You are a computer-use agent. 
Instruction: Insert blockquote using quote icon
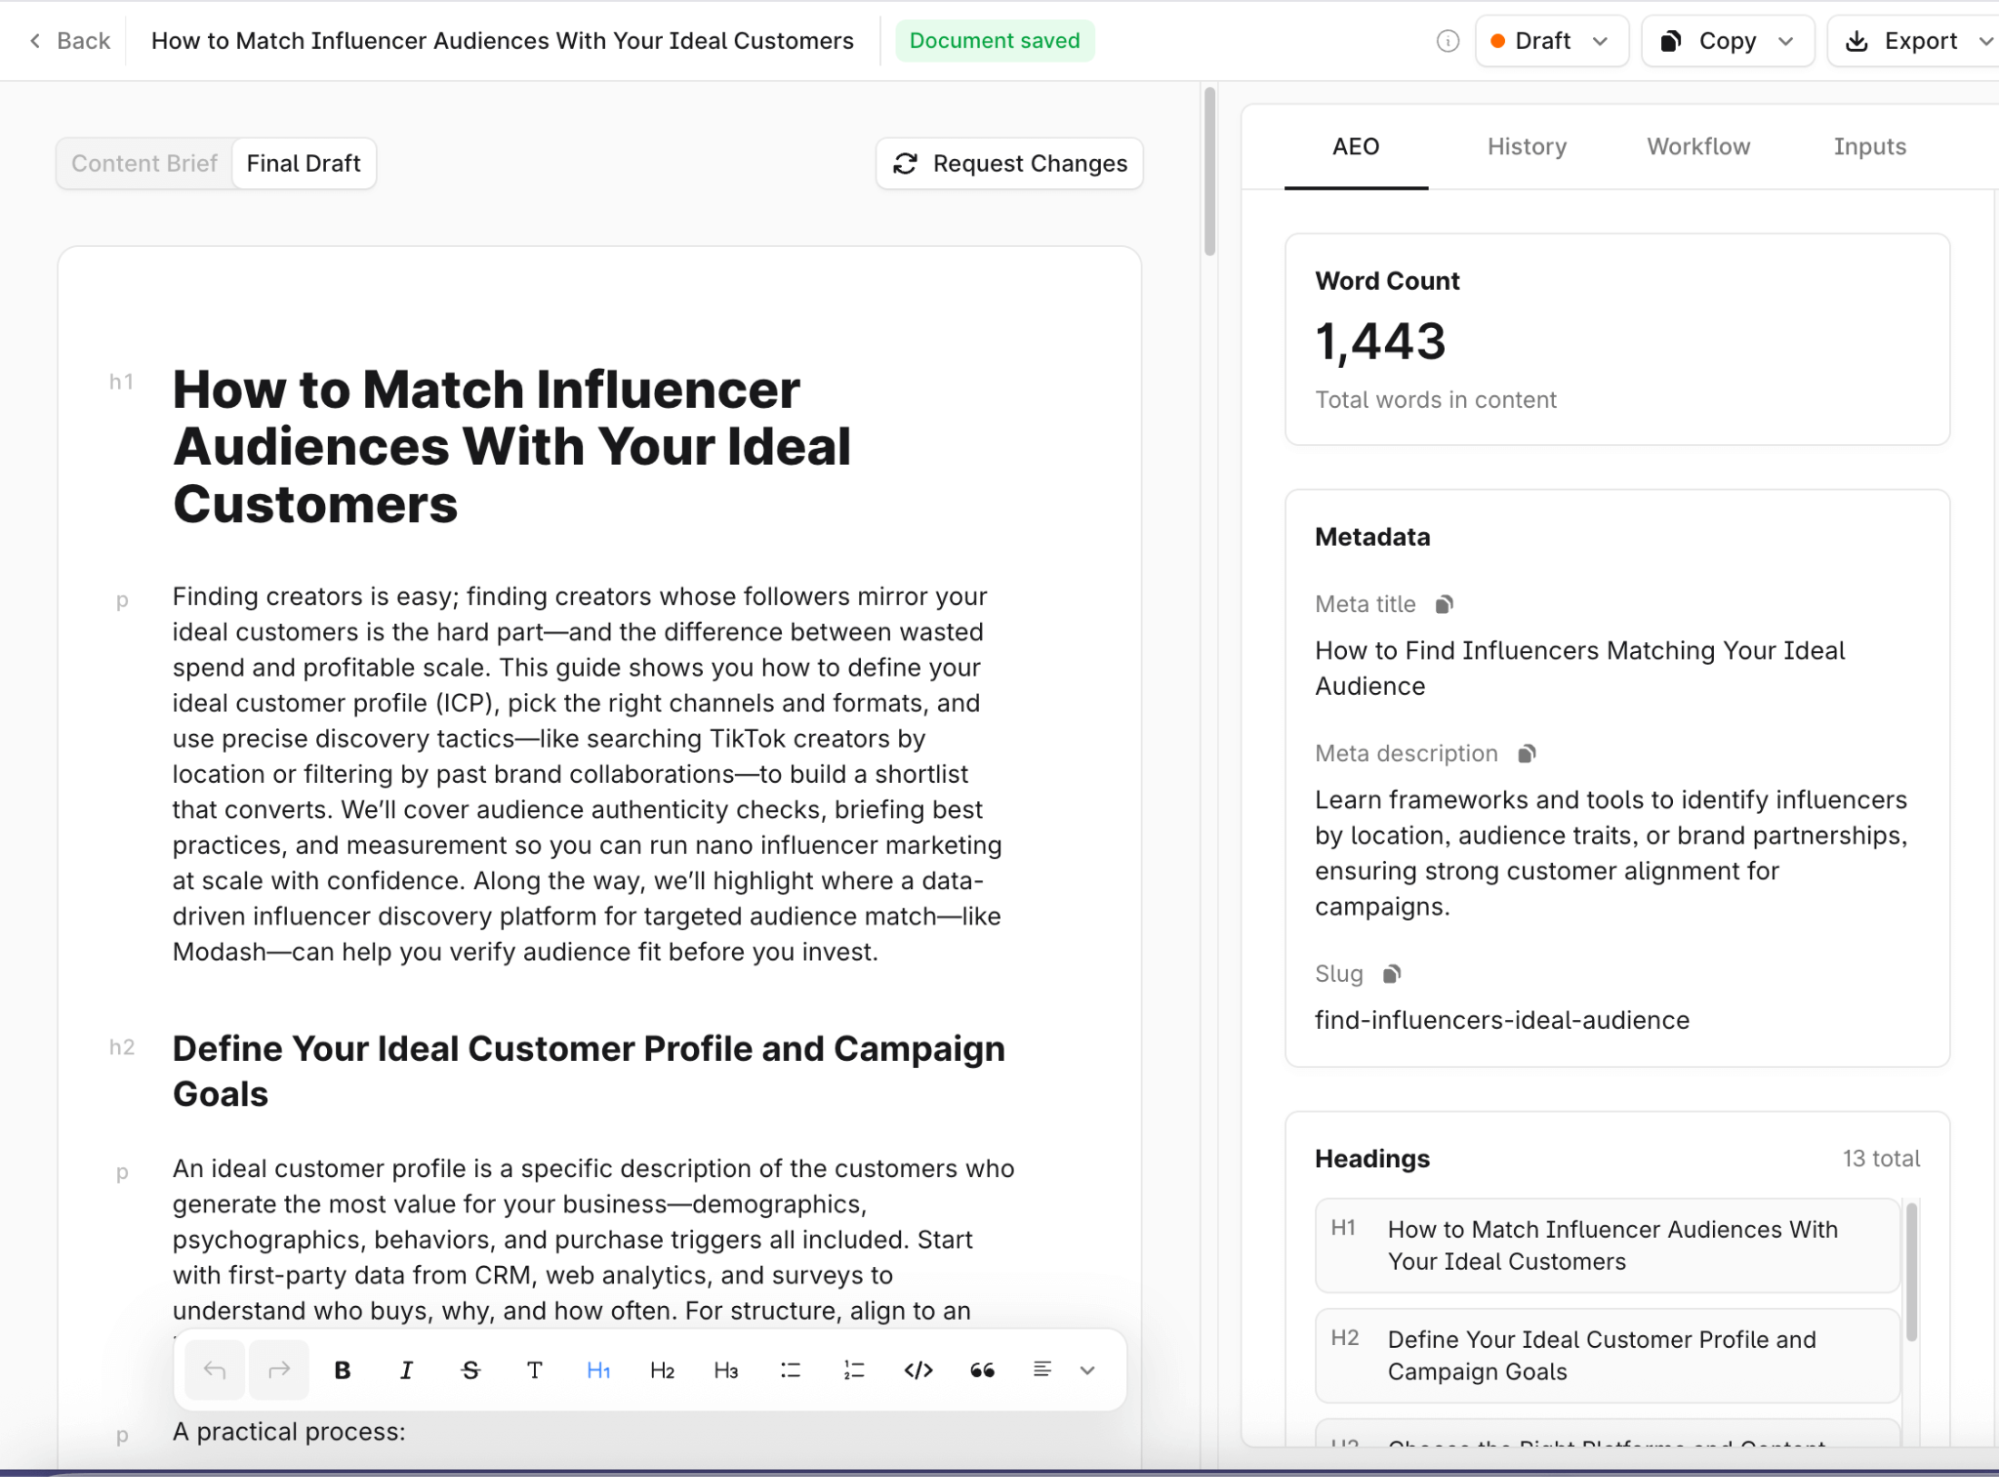[x=982, y=1370]
